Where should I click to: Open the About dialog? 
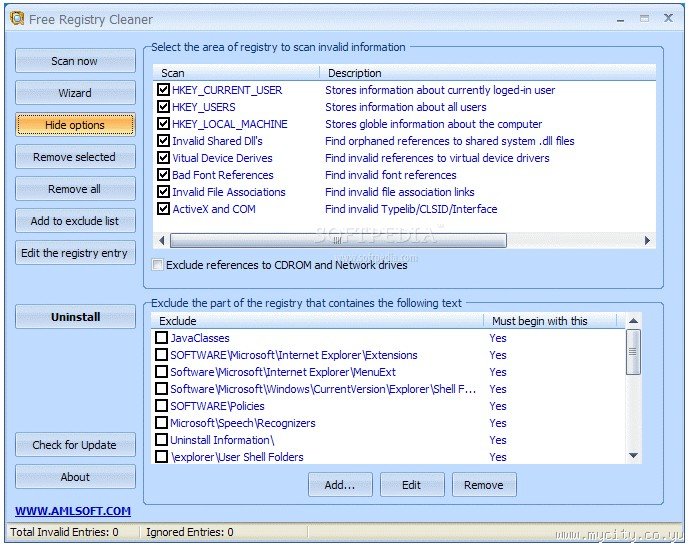(75, 477)
